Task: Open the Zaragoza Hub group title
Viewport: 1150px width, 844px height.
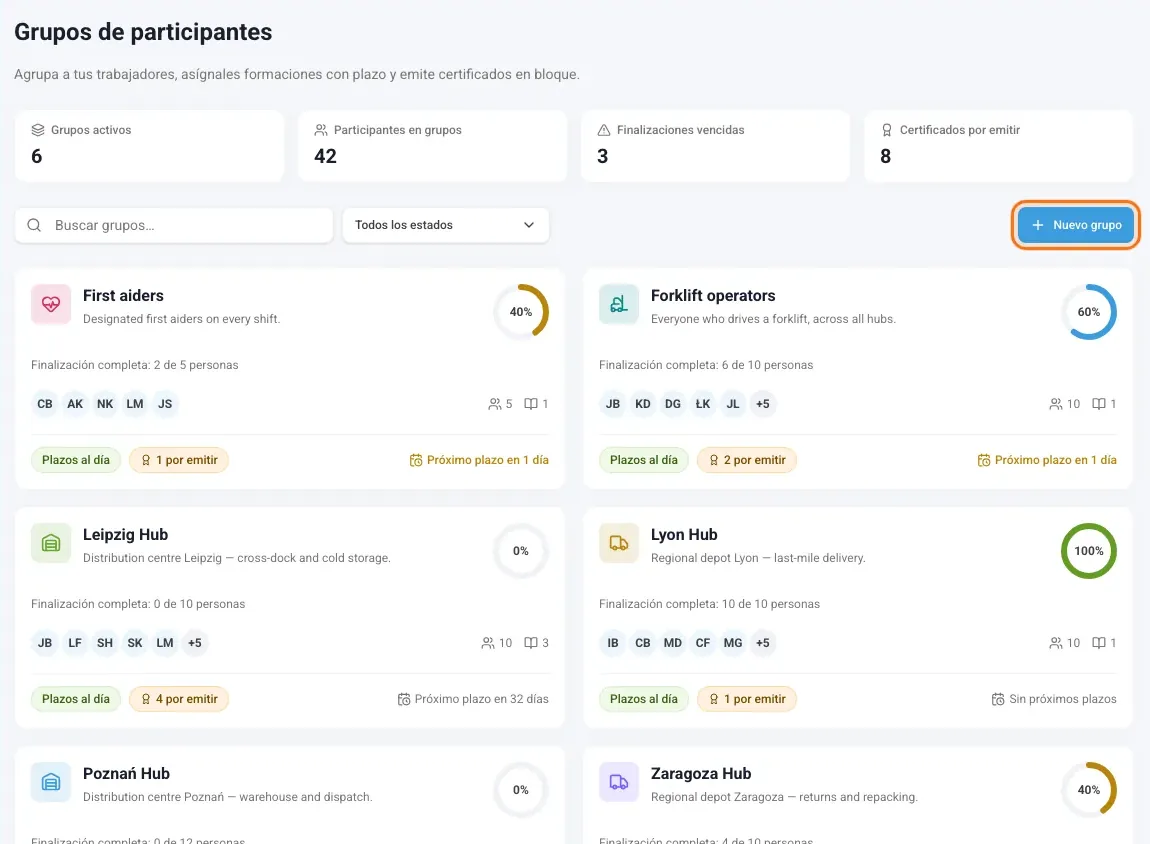Action: tap(701, 774)
